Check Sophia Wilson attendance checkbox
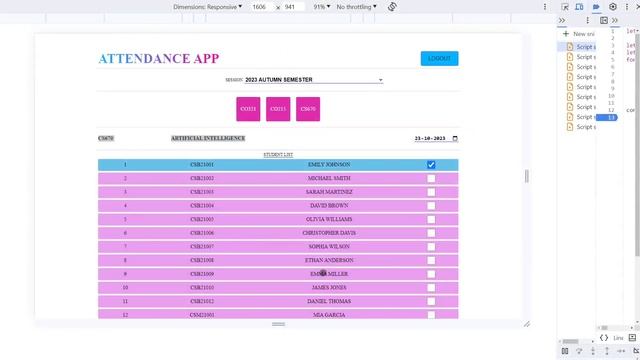Viewport: 640px width, 360px height. pos(431,247)
